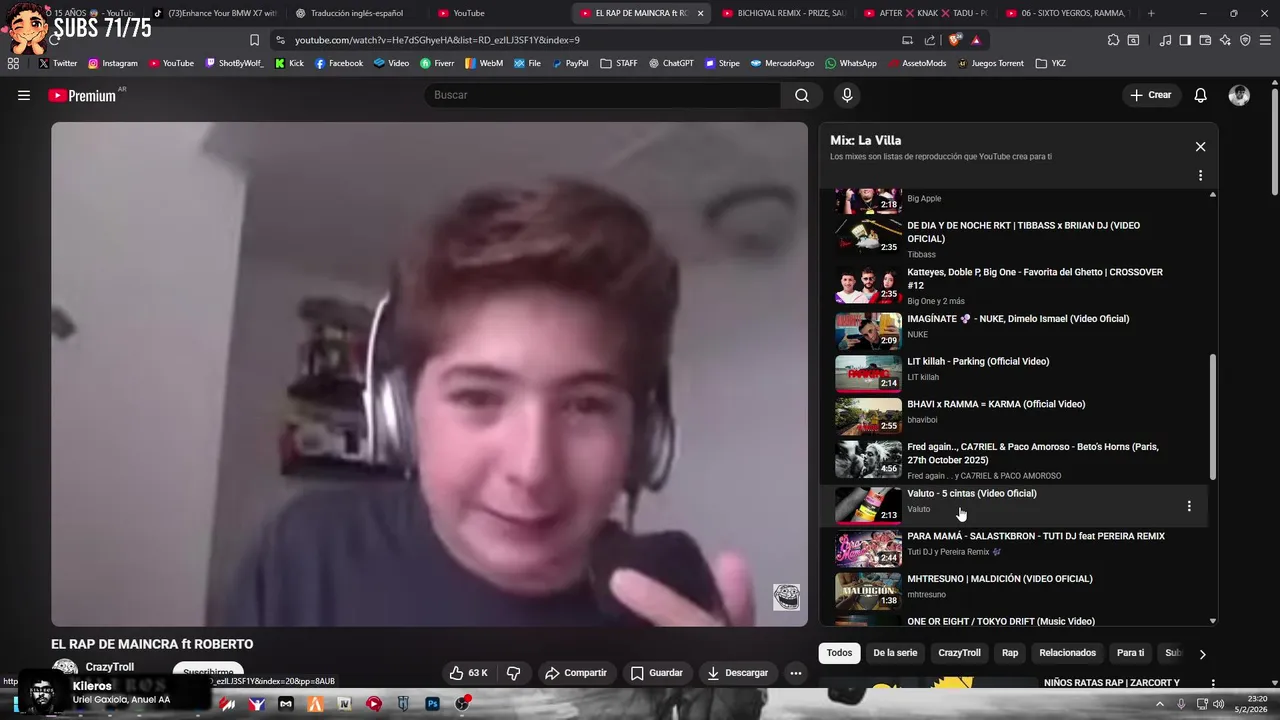Switch to BICHIGYAL REMIX browser tab
Screen dimensions: 1280x720
click(783, 13)
